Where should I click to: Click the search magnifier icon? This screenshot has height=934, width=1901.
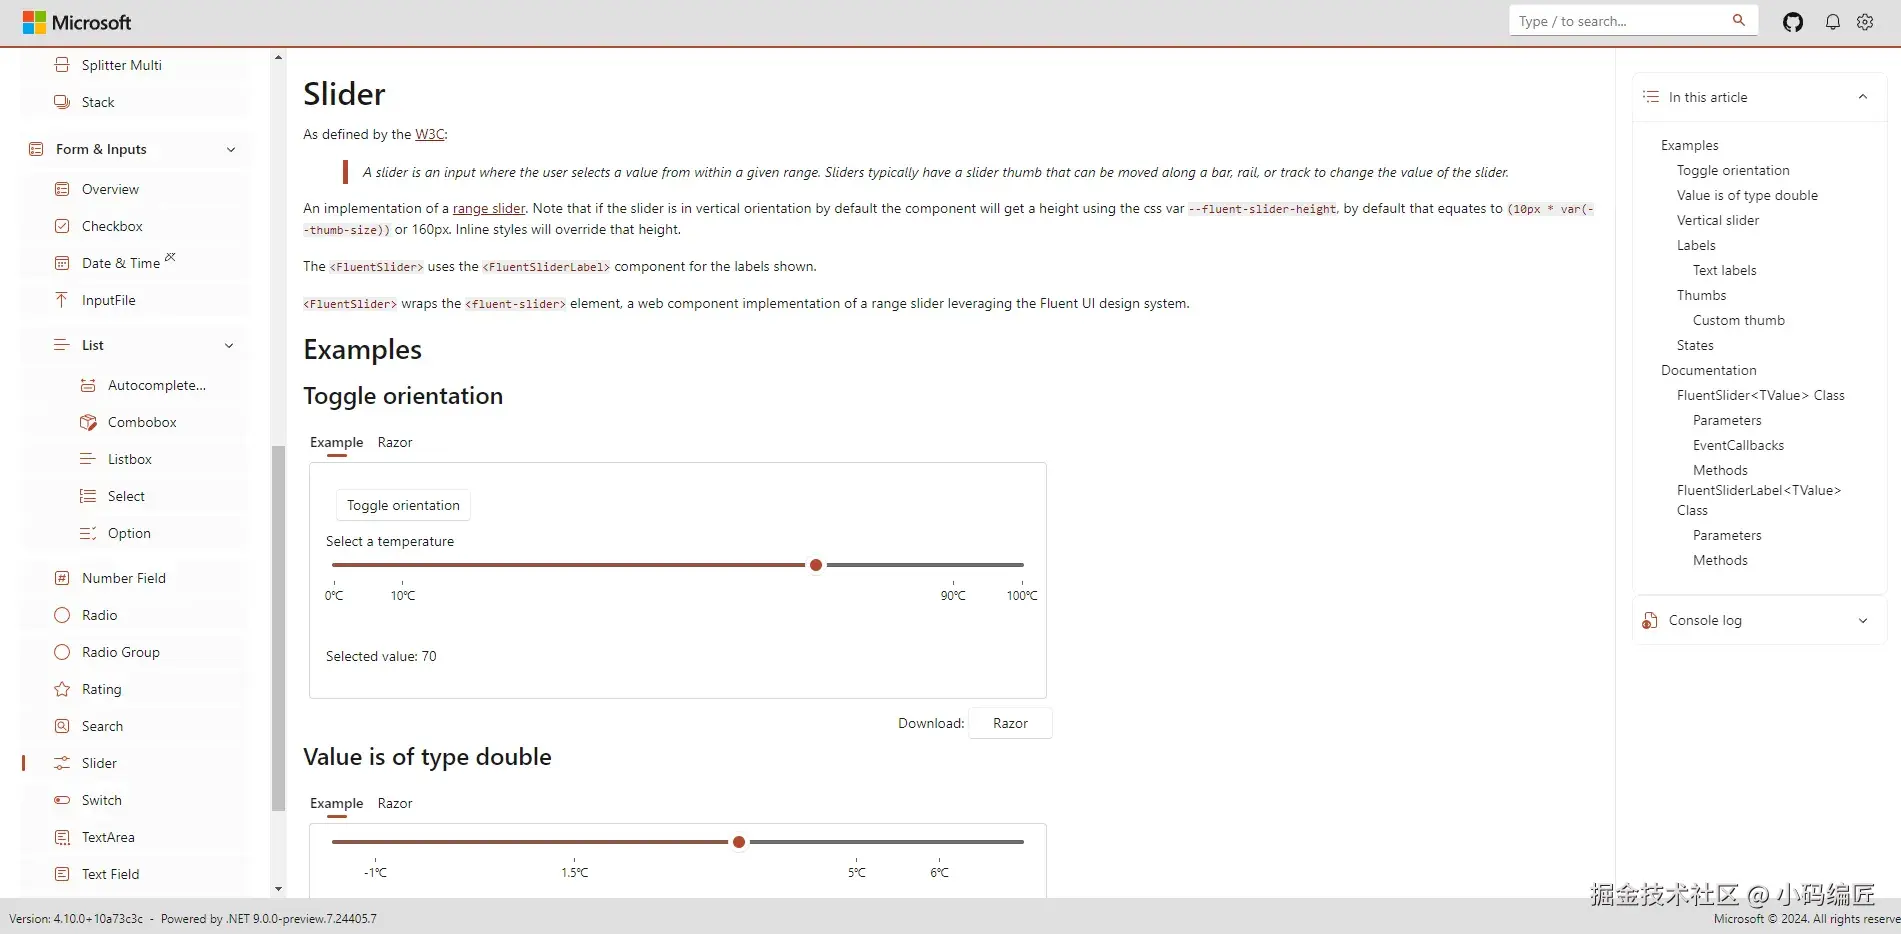(x=1739, y=20)
